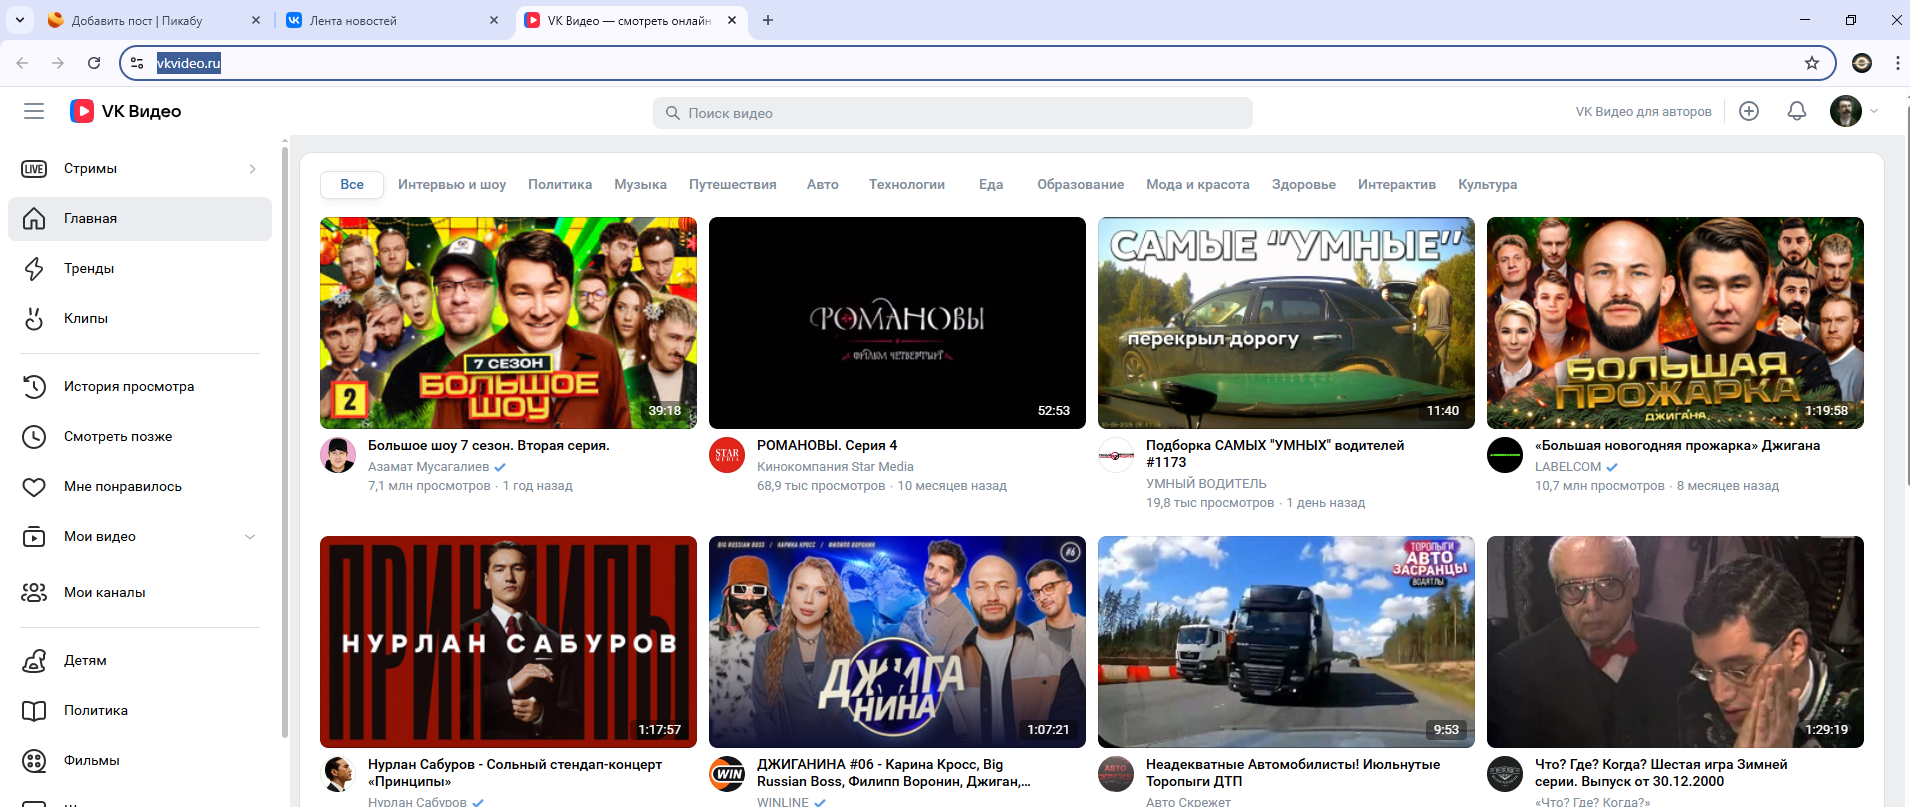Open История просмотра
1910x807 pixels.
129,386
